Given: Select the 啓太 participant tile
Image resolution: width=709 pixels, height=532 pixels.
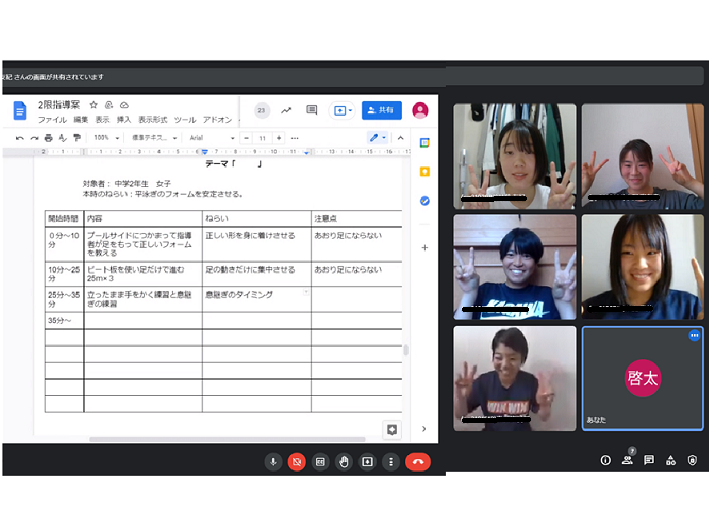Looking at the screenshot, I should [x=642, y=378].
